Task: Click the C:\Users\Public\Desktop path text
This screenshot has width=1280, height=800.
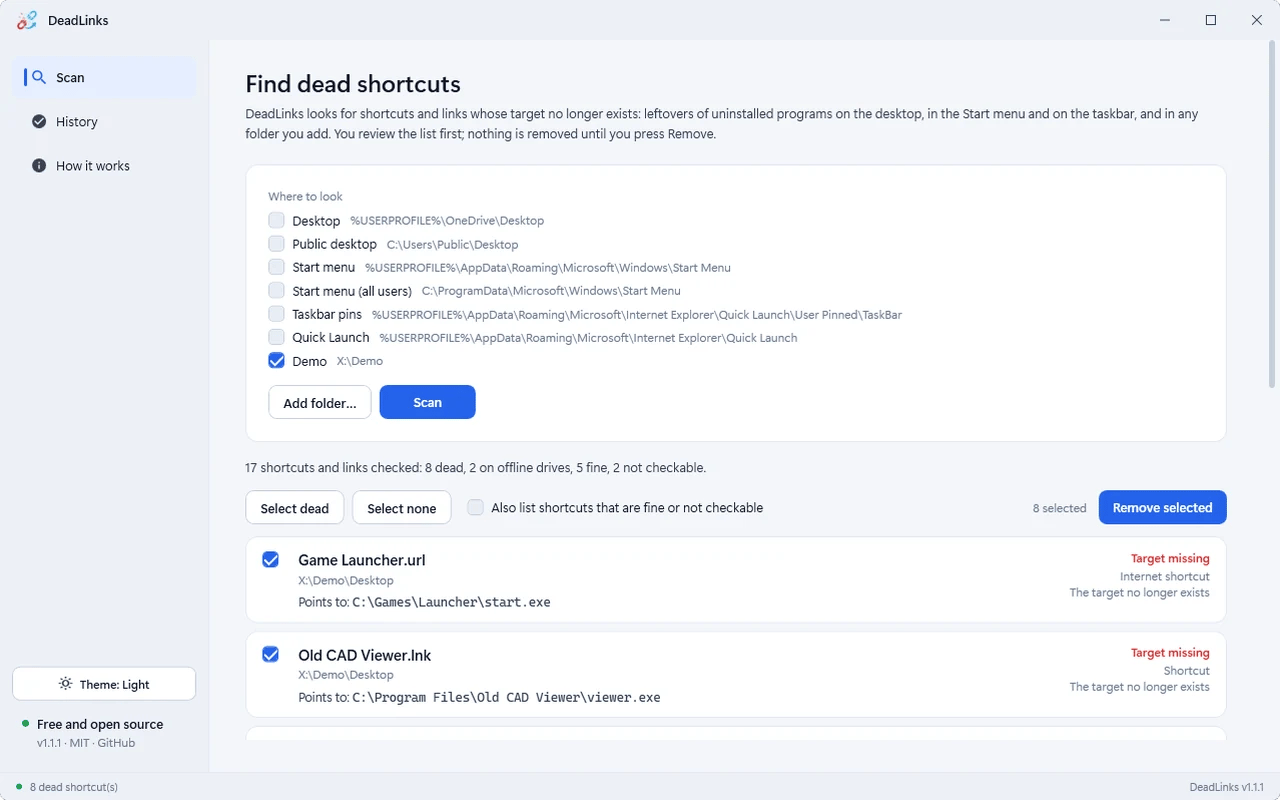Action: tap(453, 244)
